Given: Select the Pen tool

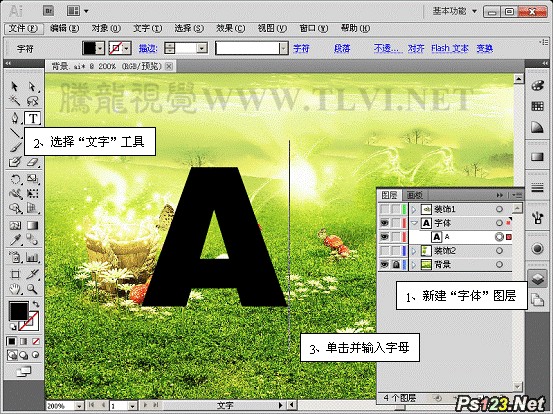Looking at the screenshot, I should tap(14, 118).
